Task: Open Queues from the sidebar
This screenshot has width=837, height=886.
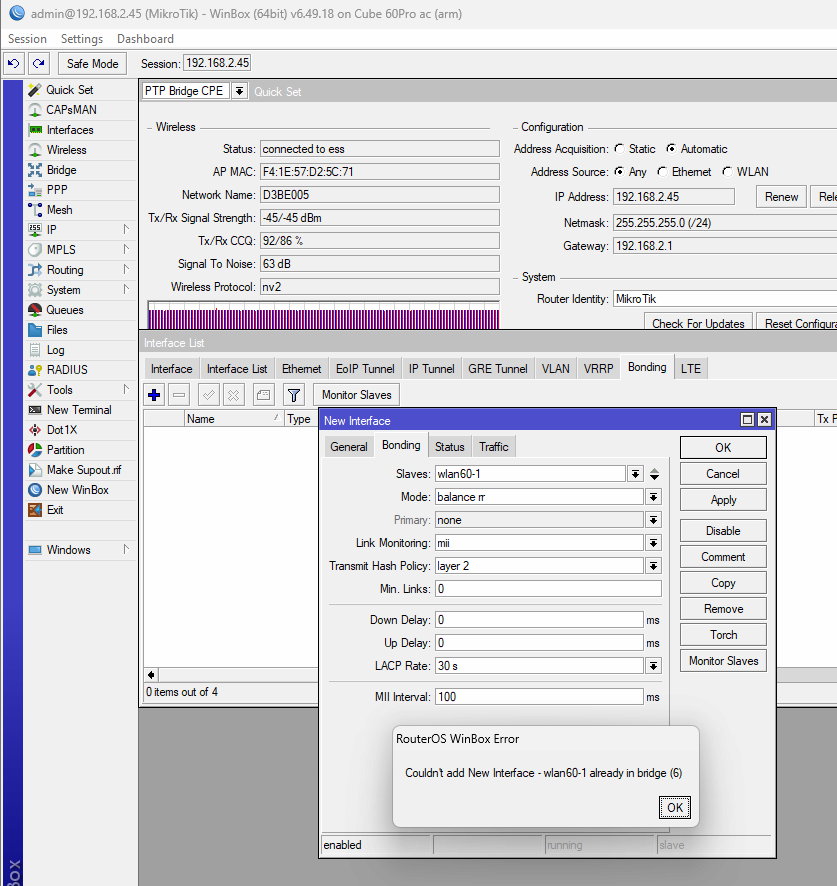Action: [64, 310]
